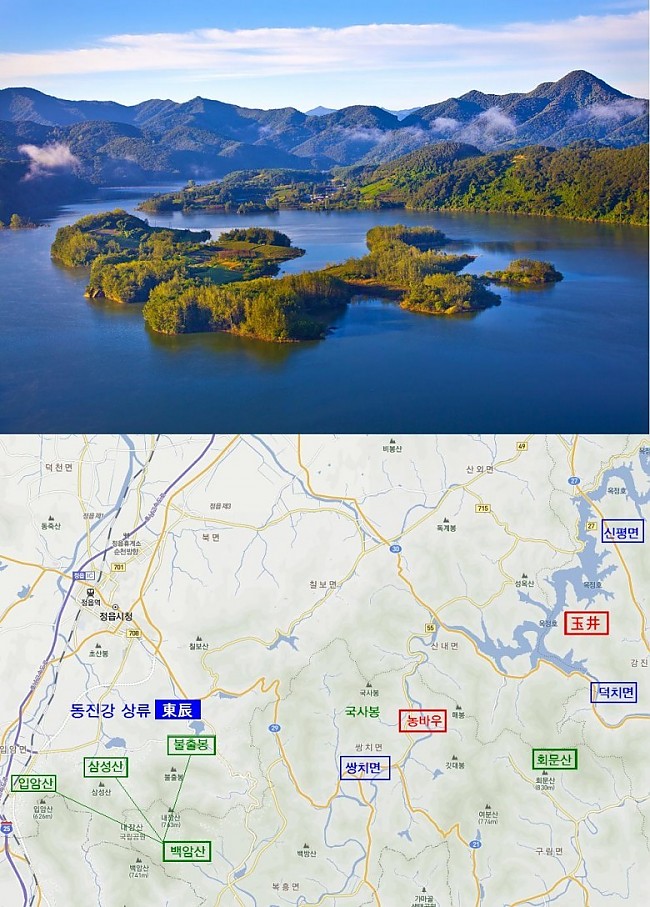Select the 비봉산 mountain peak icon

click(x=392, y=441)
